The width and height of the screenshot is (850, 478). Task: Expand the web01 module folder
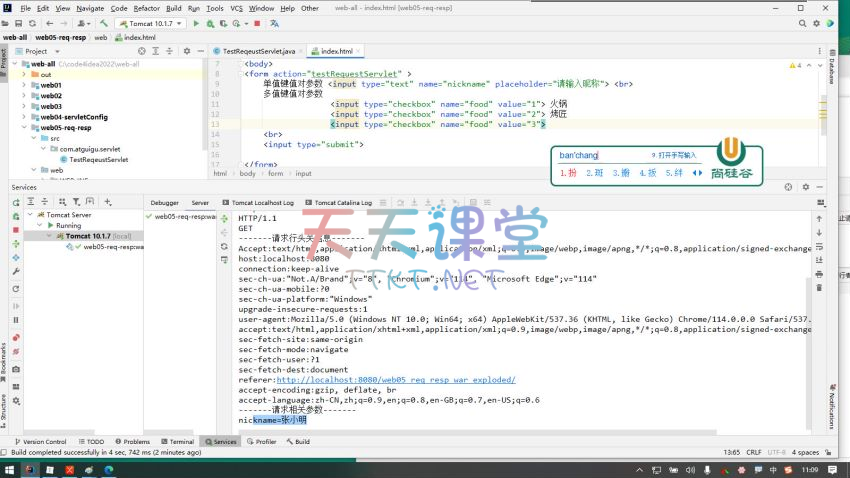tap(24, 85)
